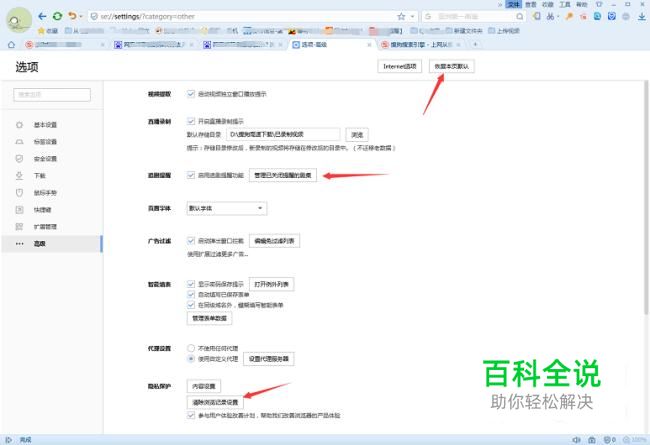Image resolution: width=650 pixels, height=445 pixels.
Task: Toggle the user experience improvement plan checkbox
Action: 191,415
